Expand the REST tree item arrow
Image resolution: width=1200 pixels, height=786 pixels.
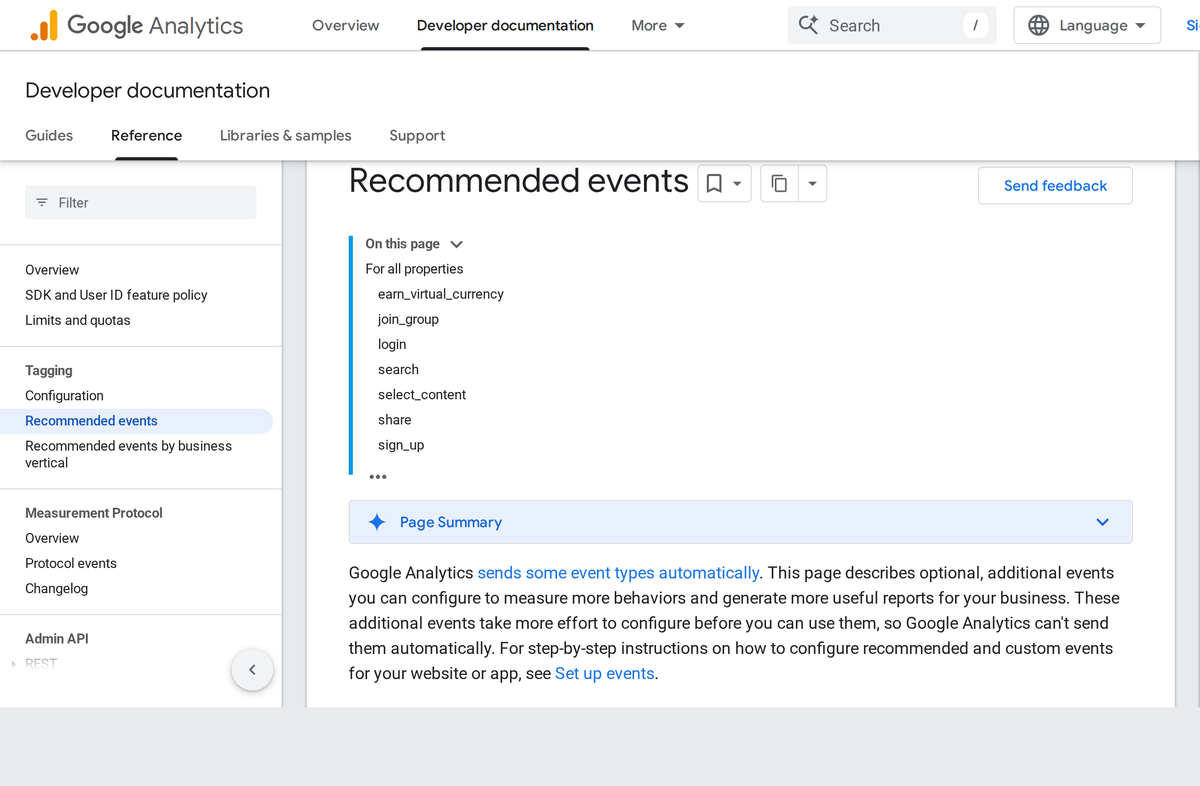[13, 664]
